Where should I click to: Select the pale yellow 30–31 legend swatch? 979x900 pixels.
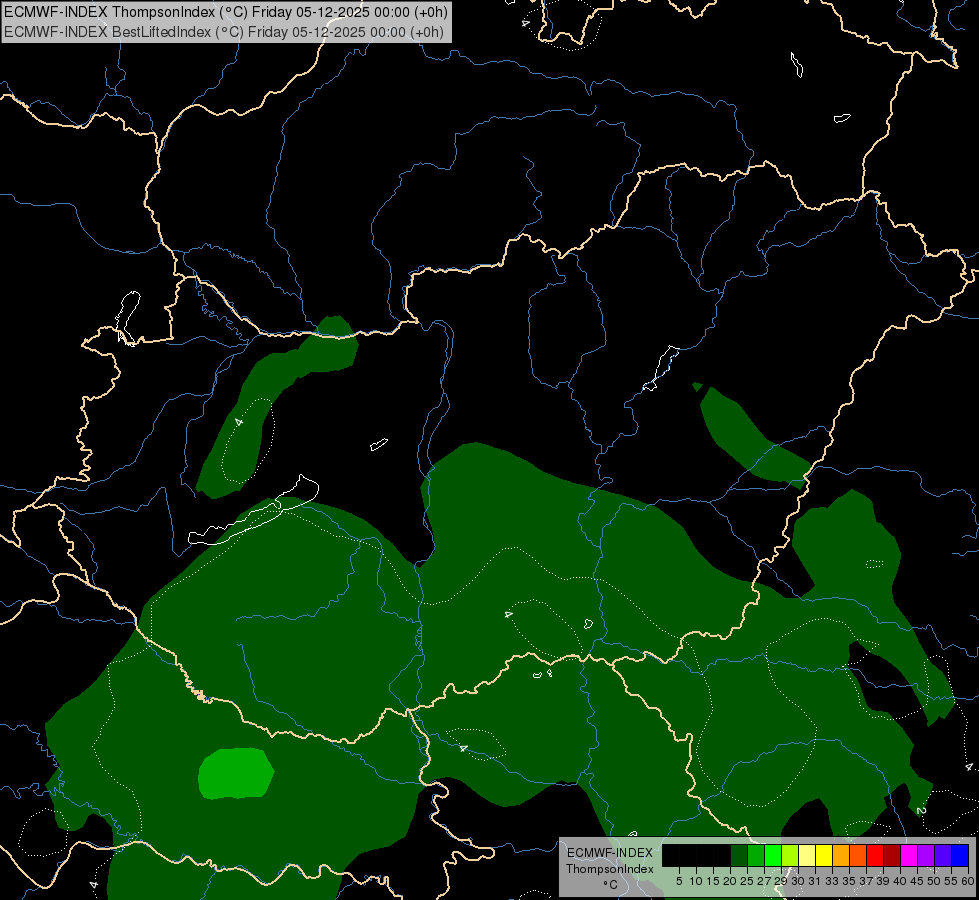click(x=807, y=855)
